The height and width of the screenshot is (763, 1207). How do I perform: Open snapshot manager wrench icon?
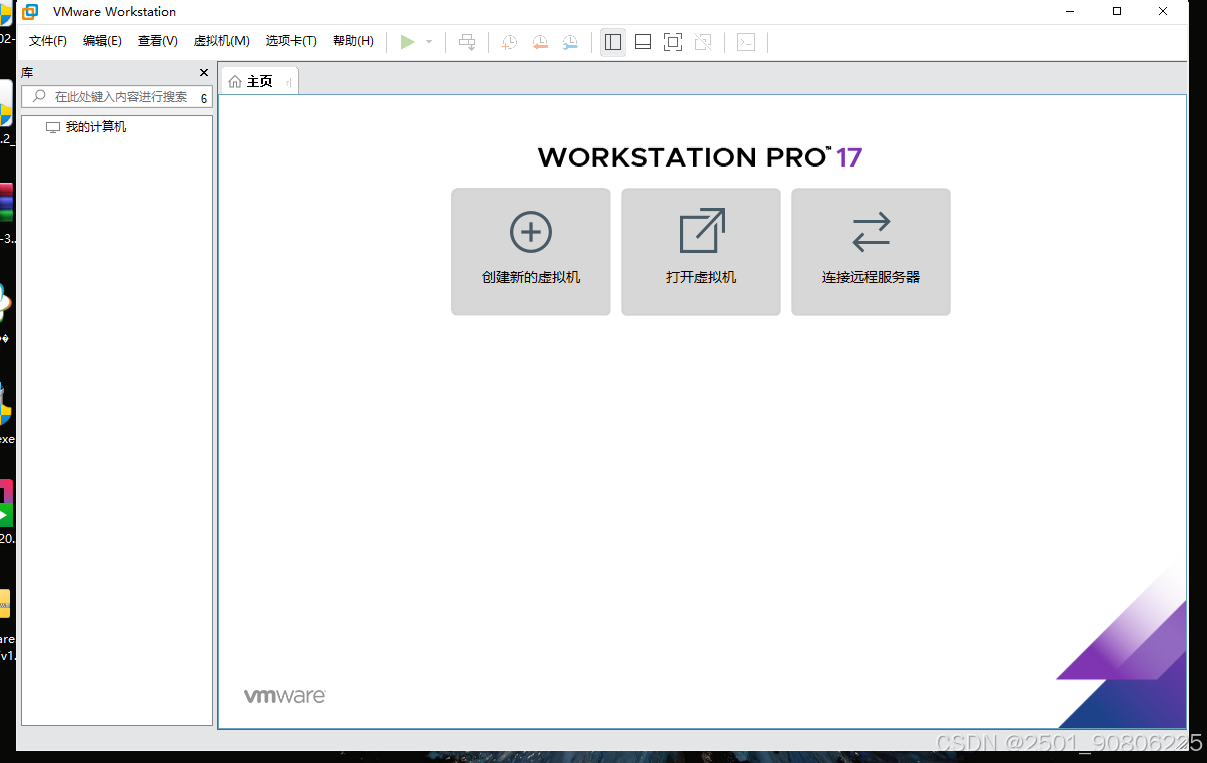coord(570,42)
